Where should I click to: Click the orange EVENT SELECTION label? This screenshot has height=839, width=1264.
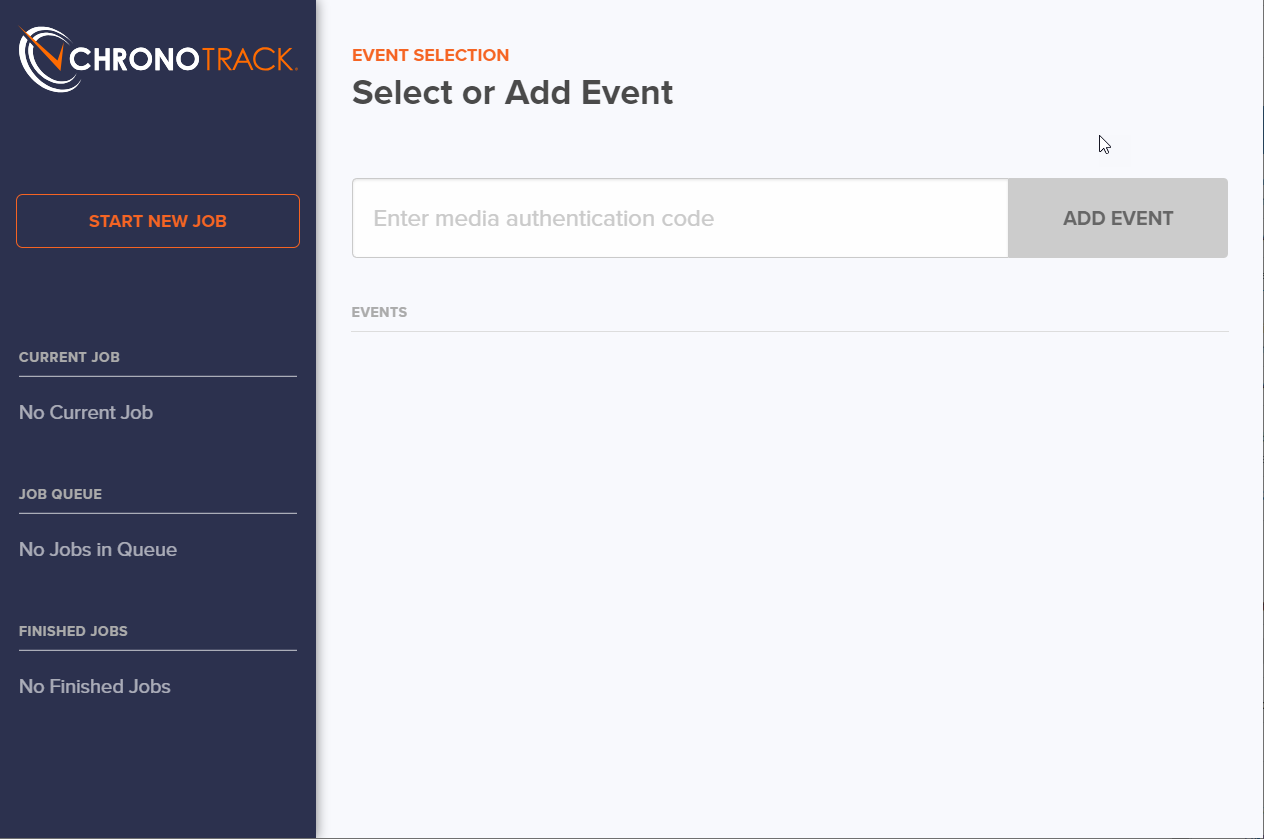point(430,55)
